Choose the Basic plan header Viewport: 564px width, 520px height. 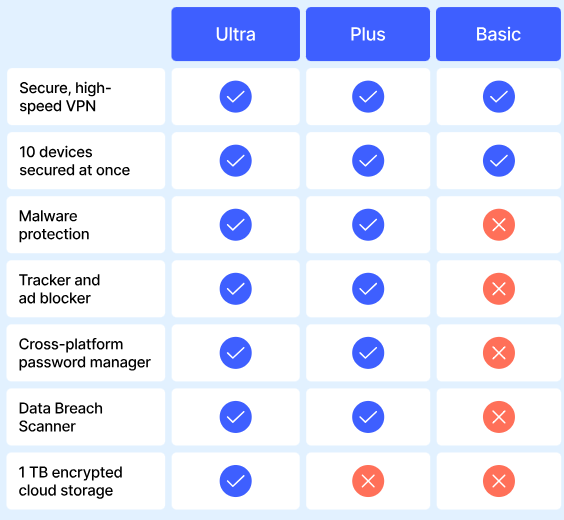(x=498, y=34)
